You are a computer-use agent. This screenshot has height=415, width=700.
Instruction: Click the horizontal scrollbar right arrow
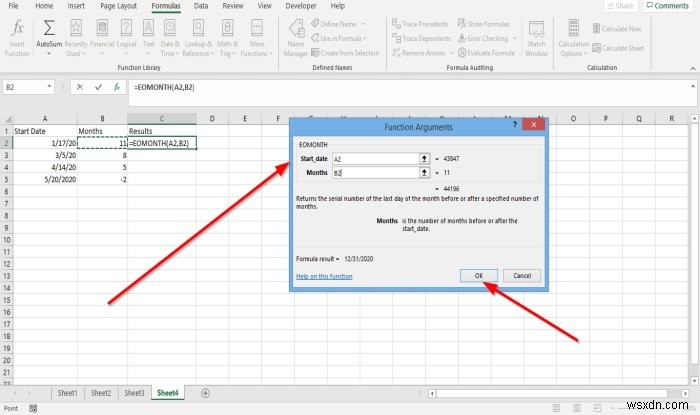tap(685, 393)
